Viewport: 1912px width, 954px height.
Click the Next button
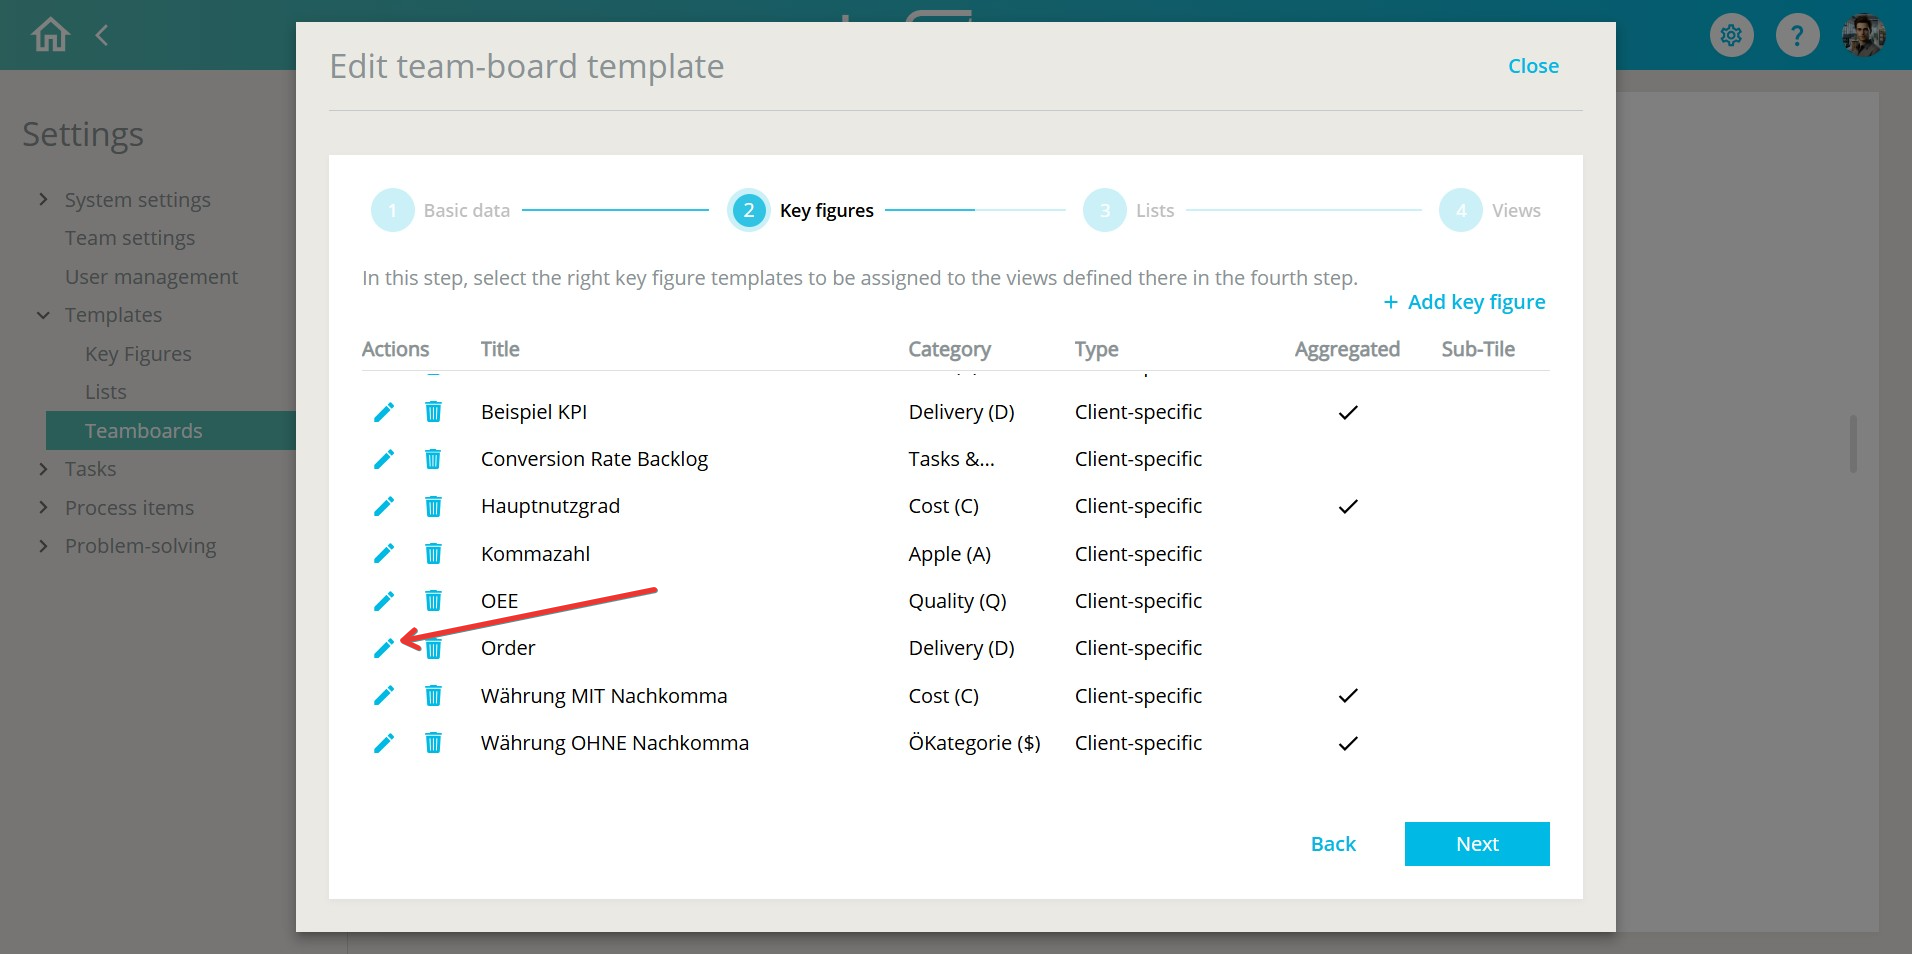click(x=1476, y=844)
